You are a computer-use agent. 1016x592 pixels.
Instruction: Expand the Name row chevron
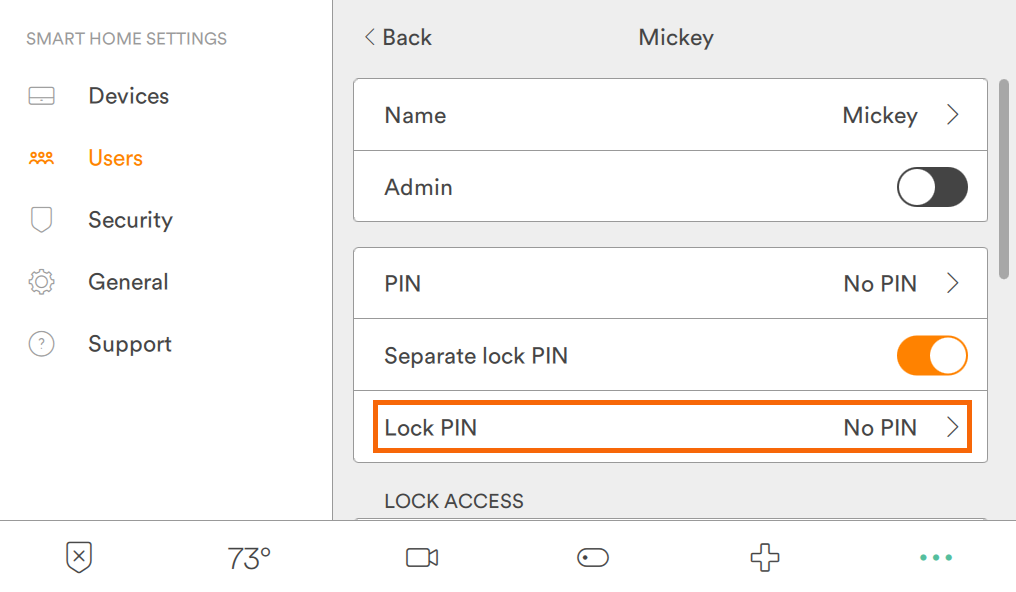pyautogui.click(x=953, y=115)
